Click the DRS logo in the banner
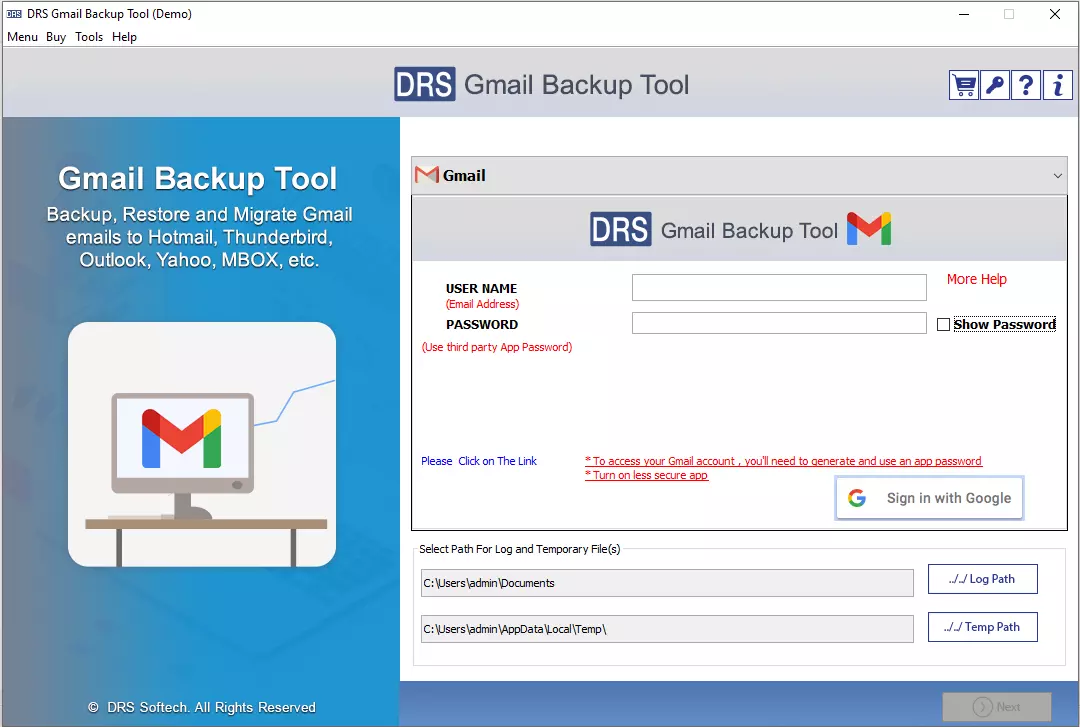This screenshot has width=1080, height=727. [425, 85]
